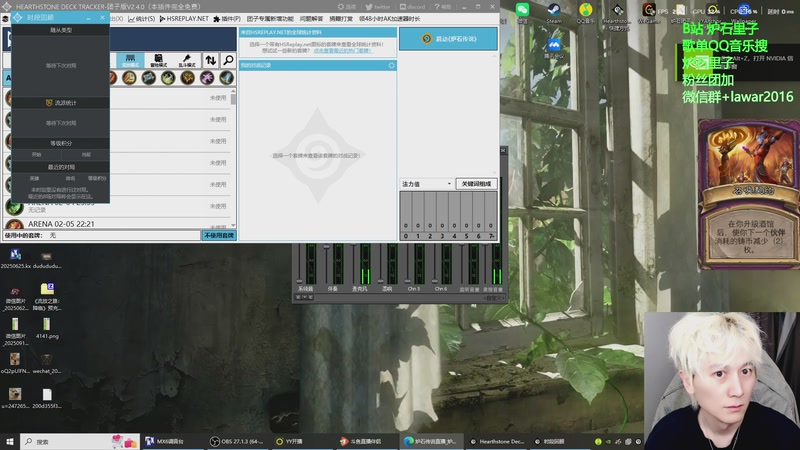
Task: Minimize the small 时段回顾 overlay panel
Action: [89, 18]
